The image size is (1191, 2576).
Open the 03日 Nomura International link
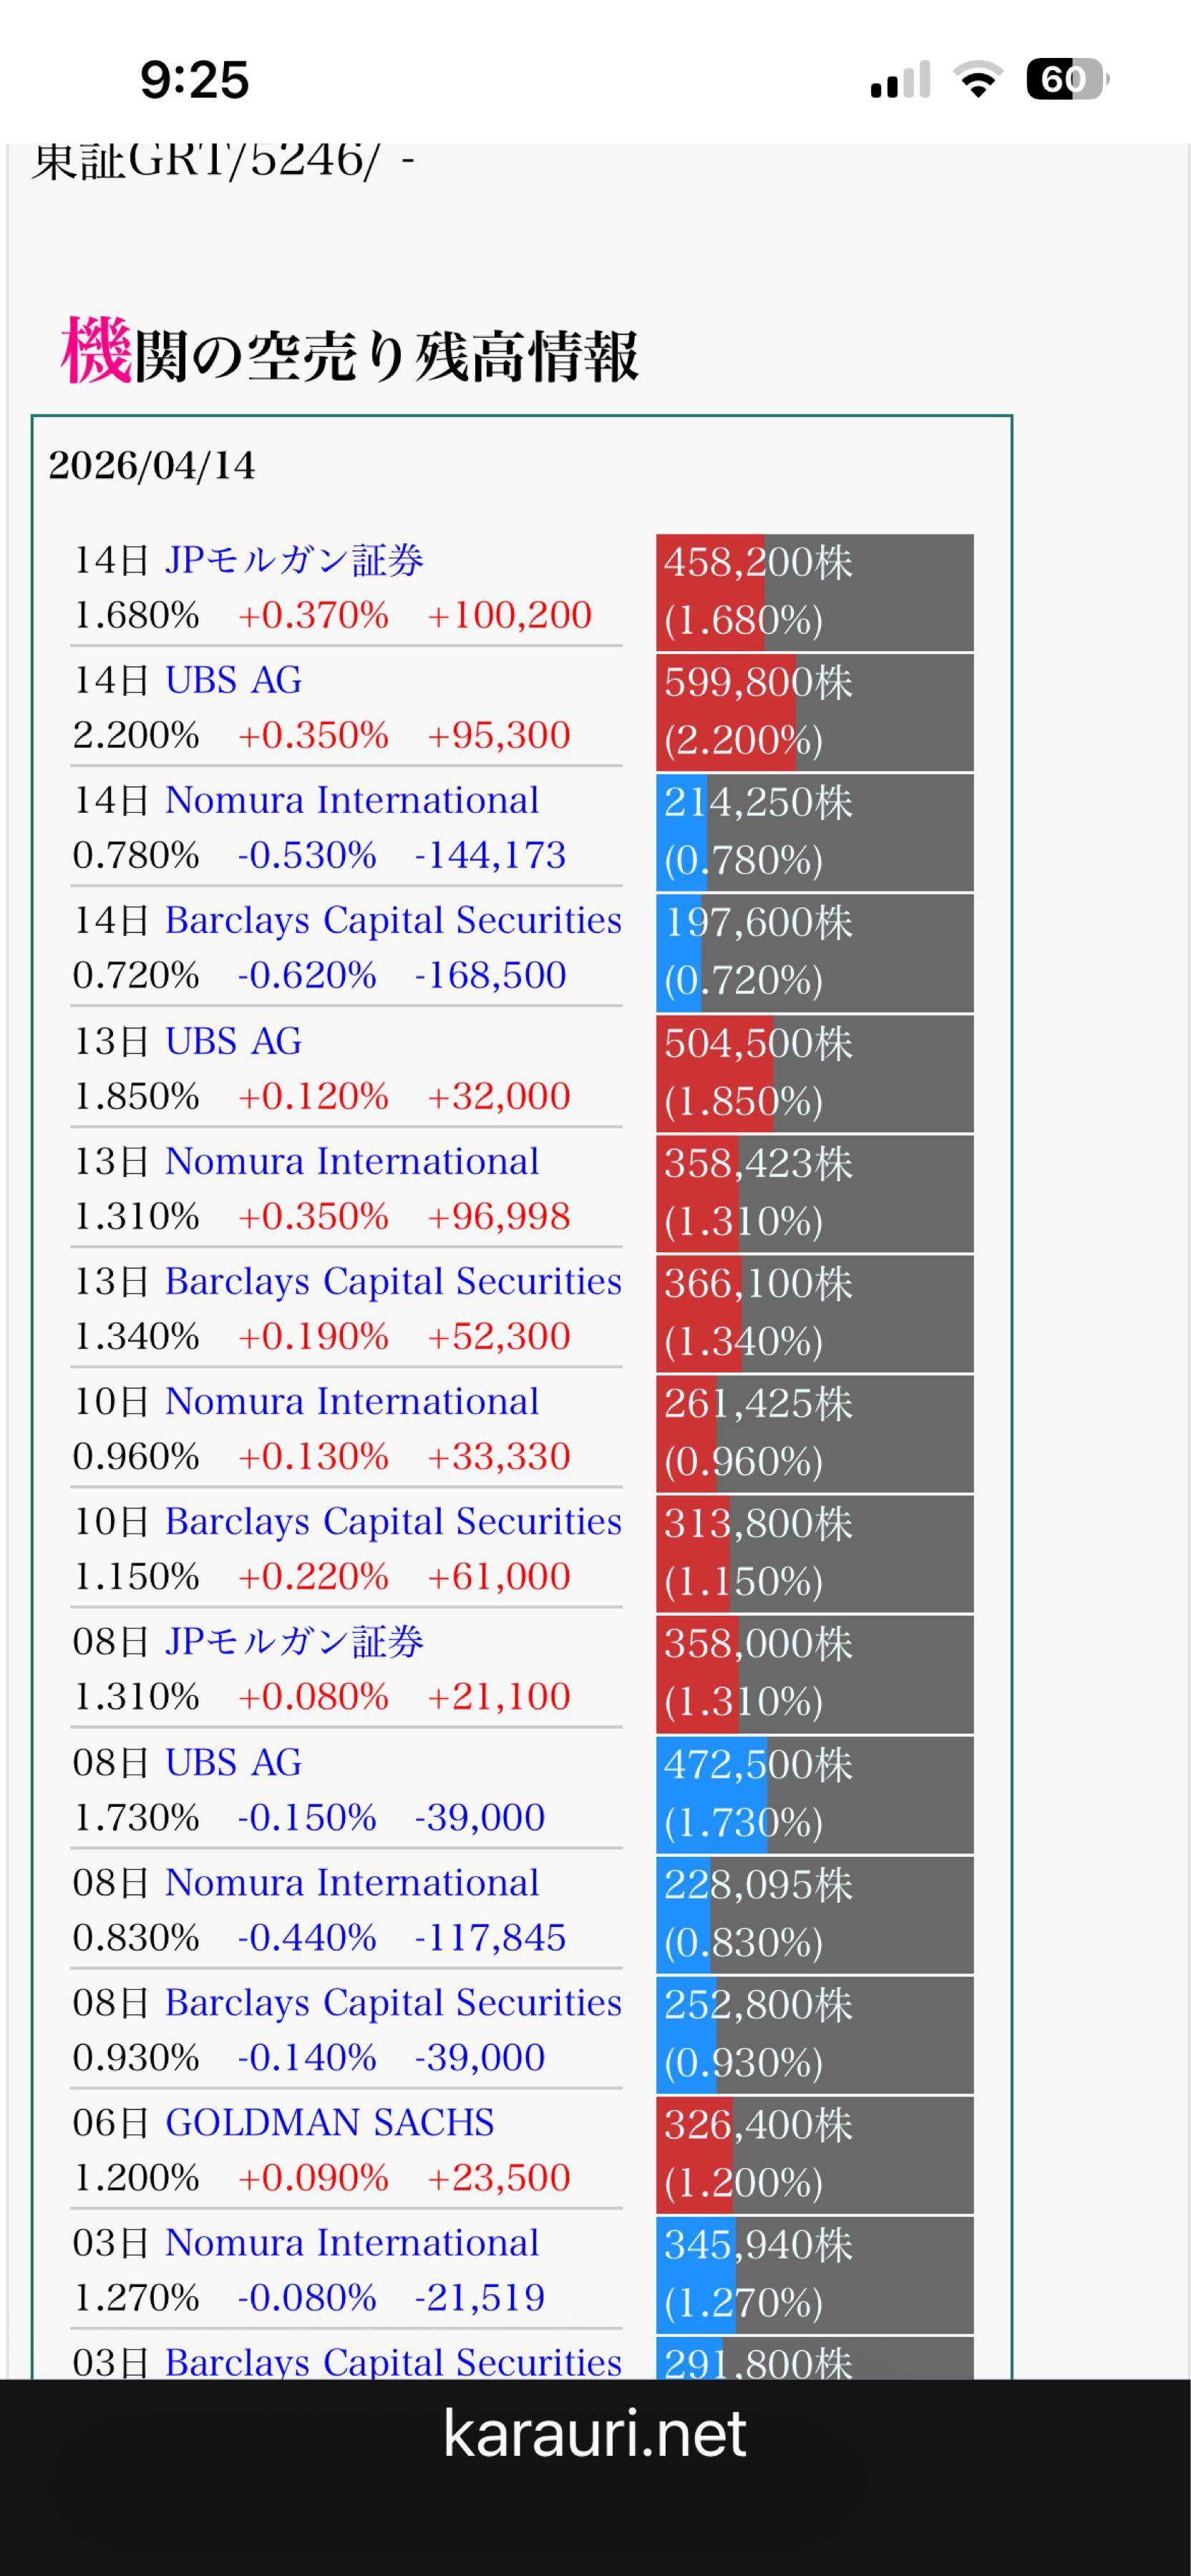[x=351, y=2242]
